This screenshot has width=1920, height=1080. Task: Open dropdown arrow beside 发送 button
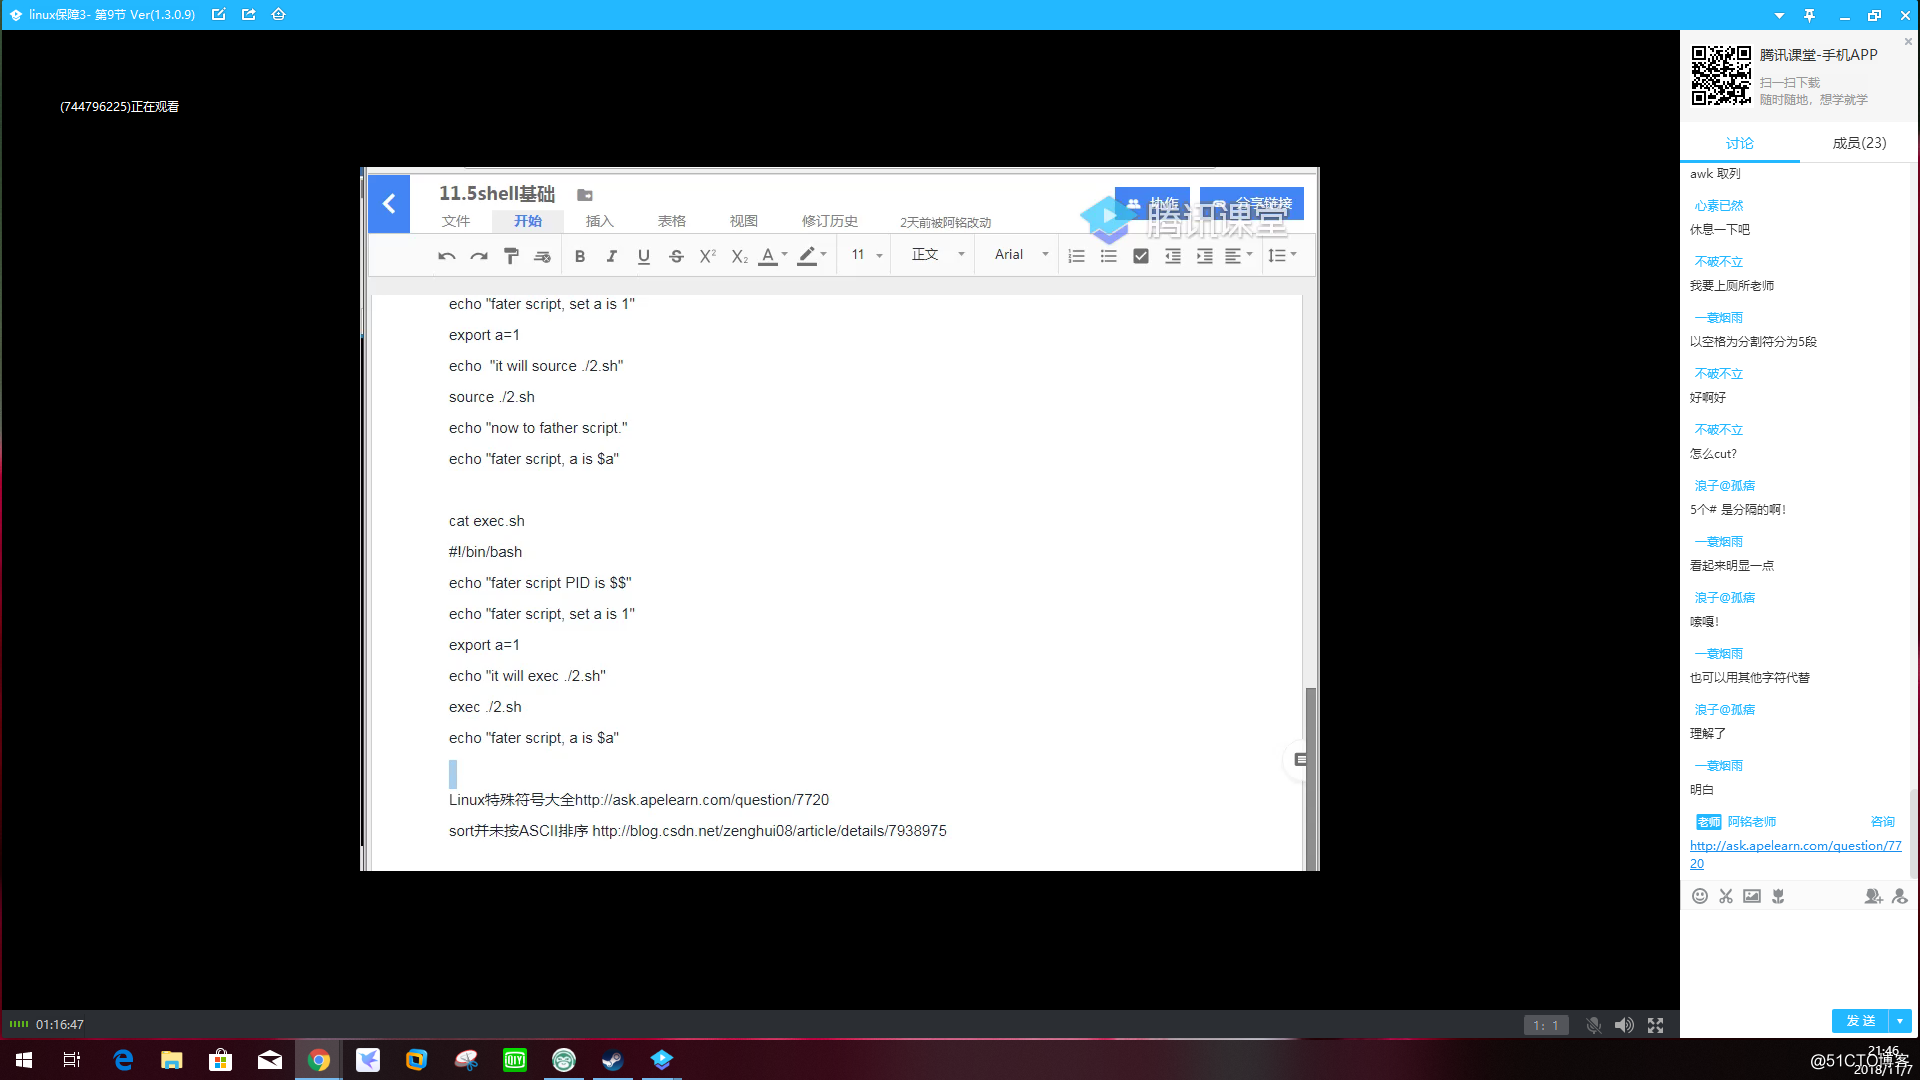click(x=1900, y=1021)
